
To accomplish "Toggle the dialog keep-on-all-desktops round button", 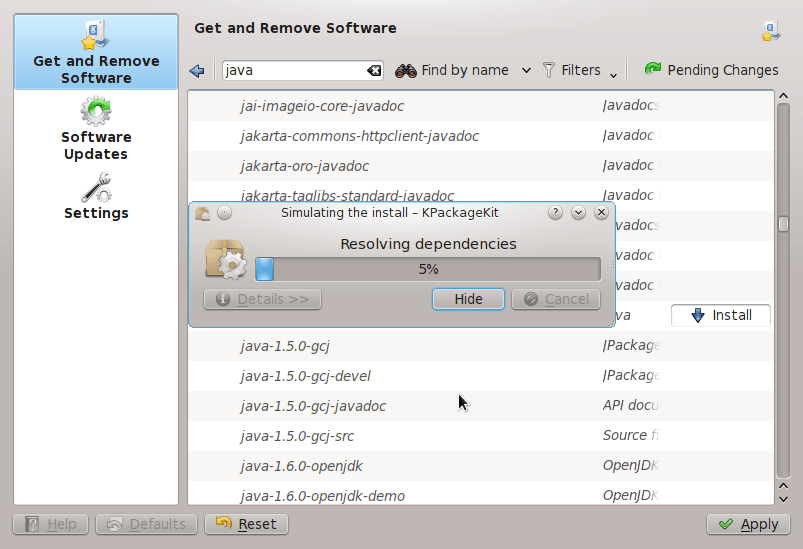I will click(x=224, y=213).
